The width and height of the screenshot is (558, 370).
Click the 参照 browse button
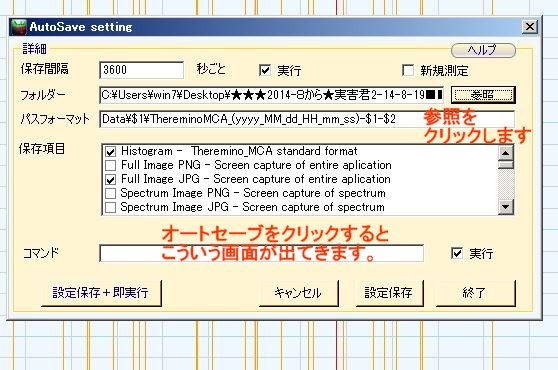pyautogui.click(x=483, y=95)
